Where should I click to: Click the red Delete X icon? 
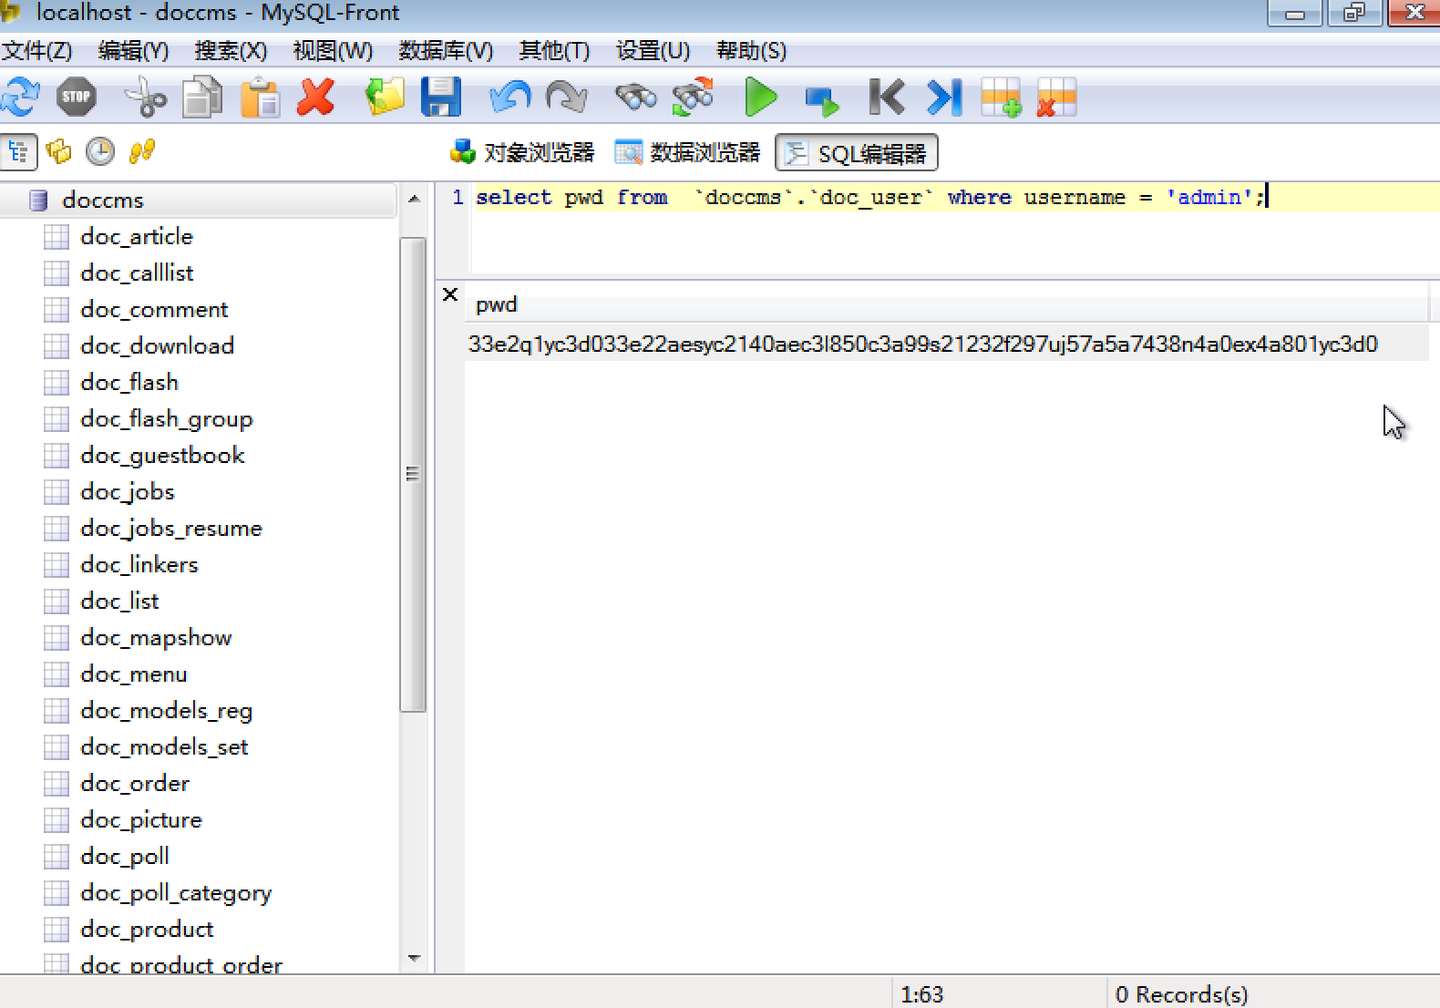[316, 97]
